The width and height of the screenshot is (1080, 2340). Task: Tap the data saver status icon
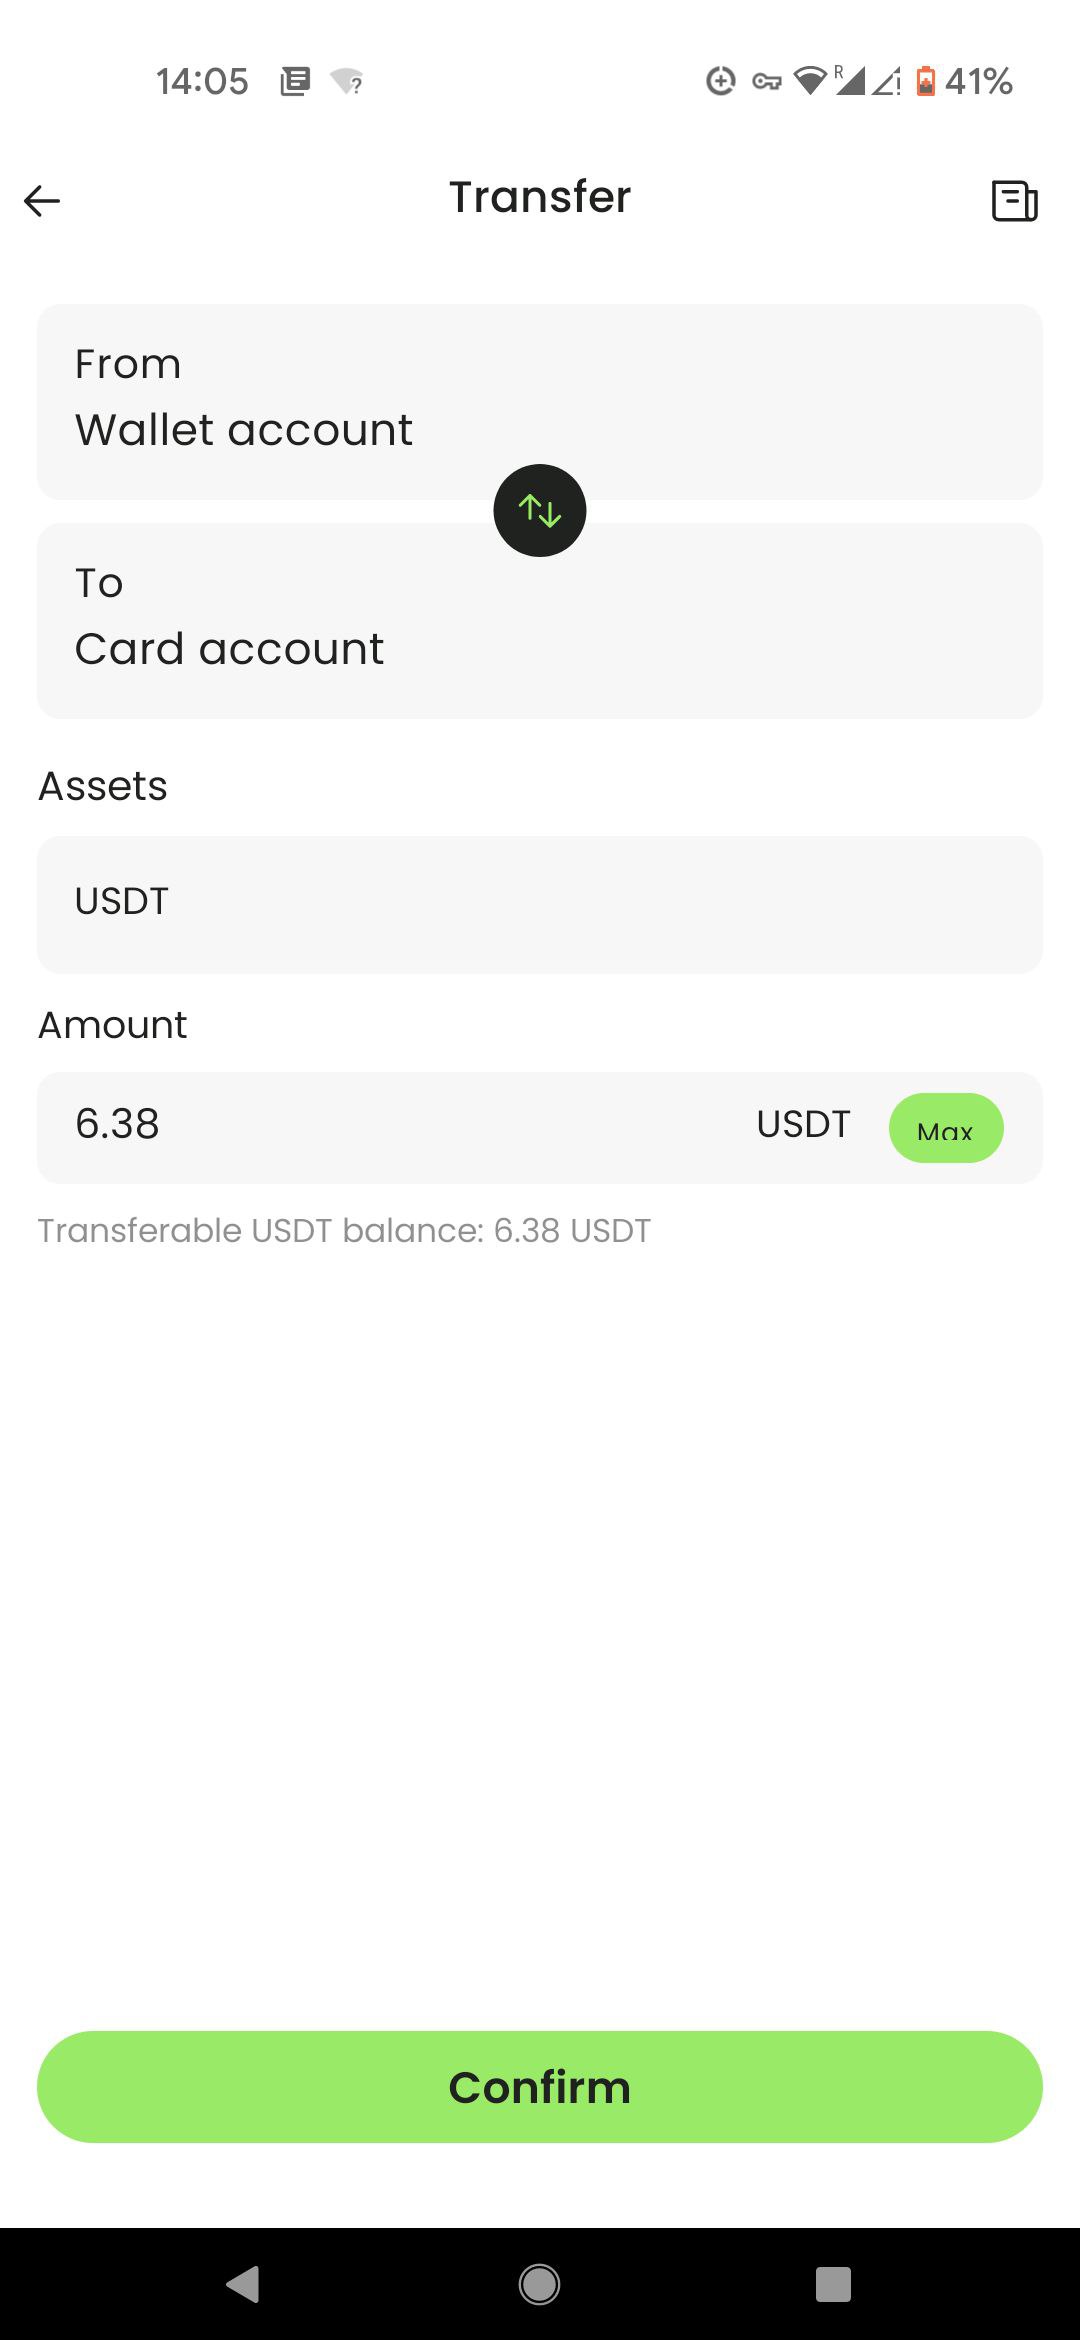720,81
